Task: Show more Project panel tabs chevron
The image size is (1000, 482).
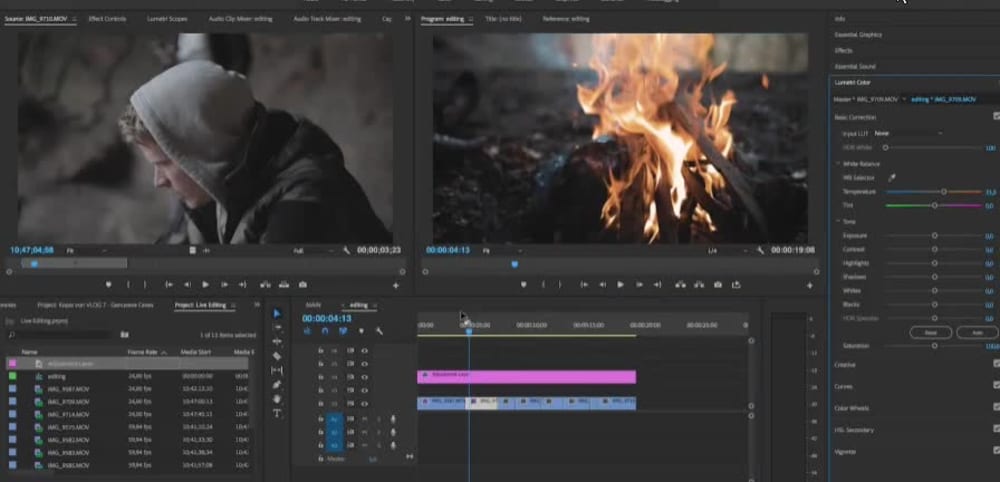Action: point(257,305)
